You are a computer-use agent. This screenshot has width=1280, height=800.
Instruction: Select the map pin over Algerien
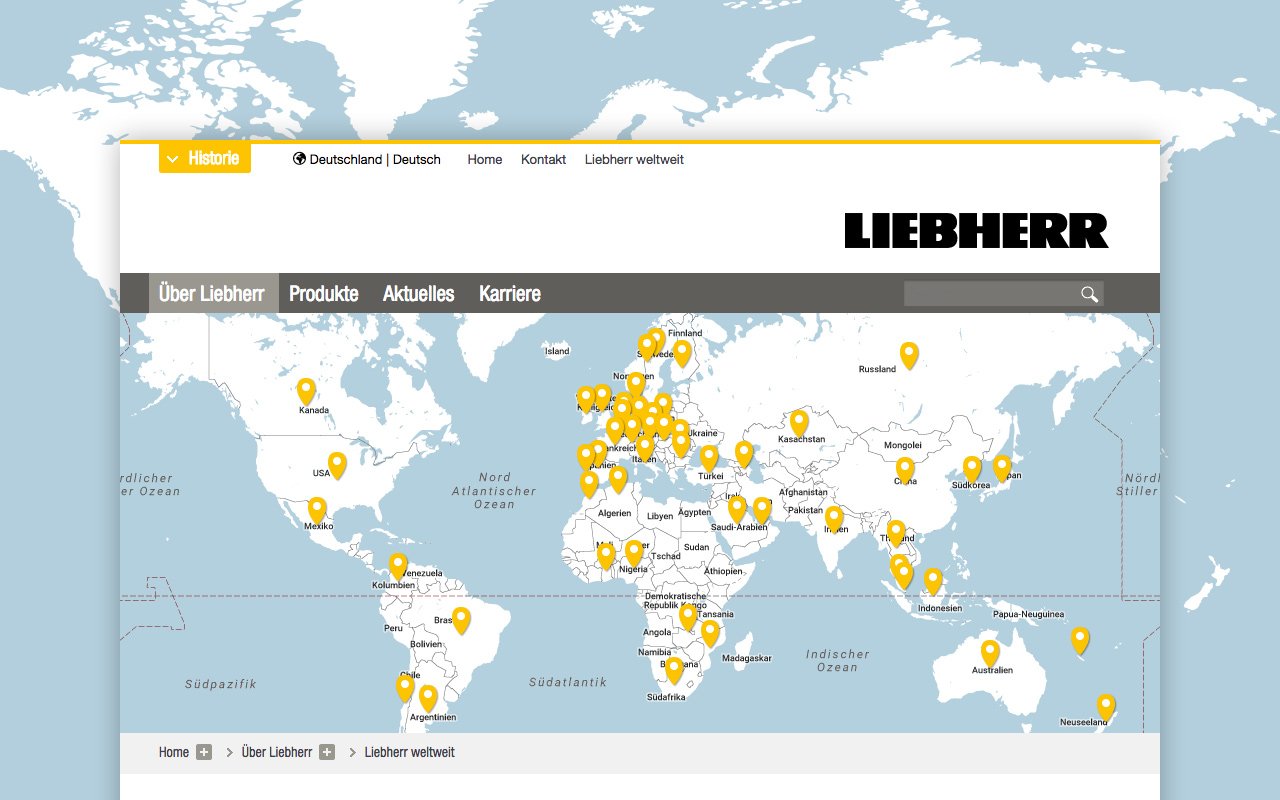(618, 479)
